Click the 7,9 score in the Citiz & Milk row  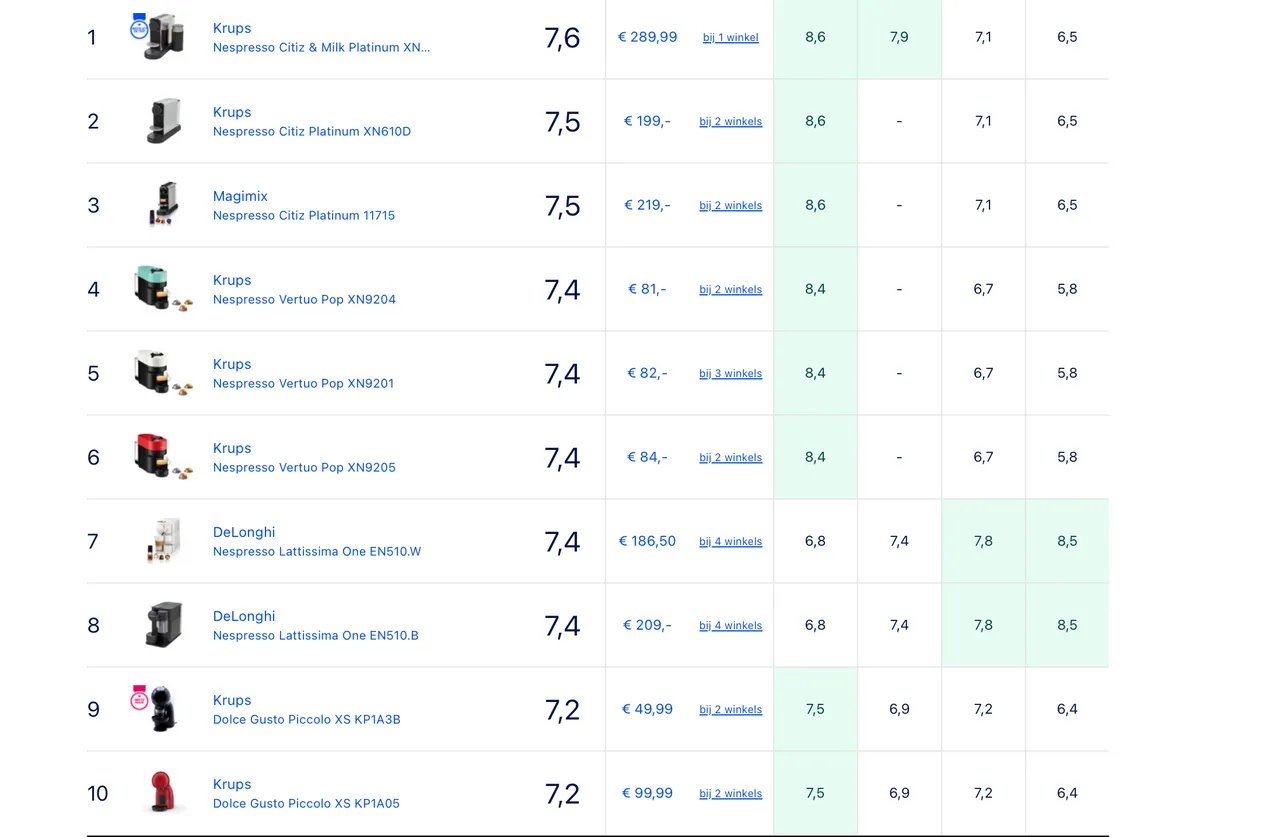(x=899, y=37)
